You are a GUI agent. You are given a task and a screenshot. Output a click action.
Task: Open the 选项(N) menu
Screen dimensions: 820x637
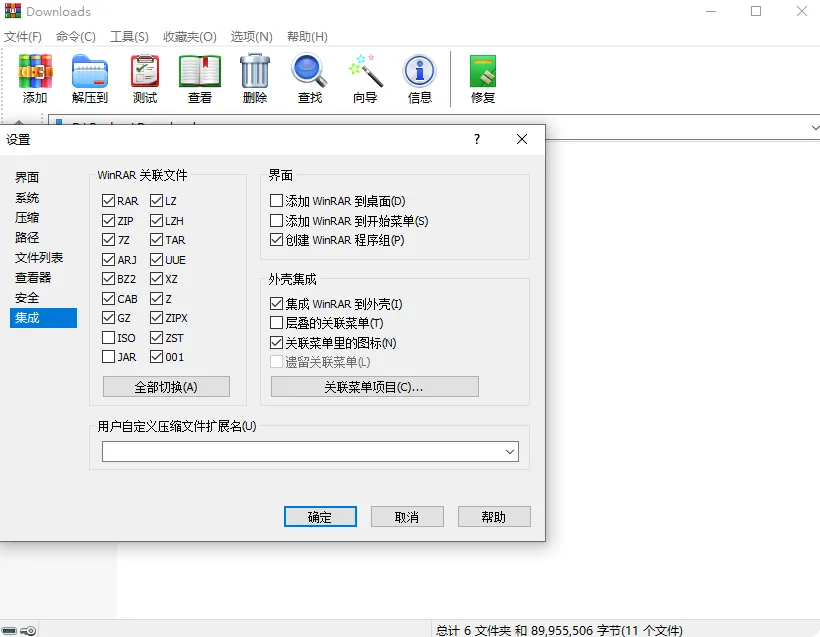(x=252, y=37)
